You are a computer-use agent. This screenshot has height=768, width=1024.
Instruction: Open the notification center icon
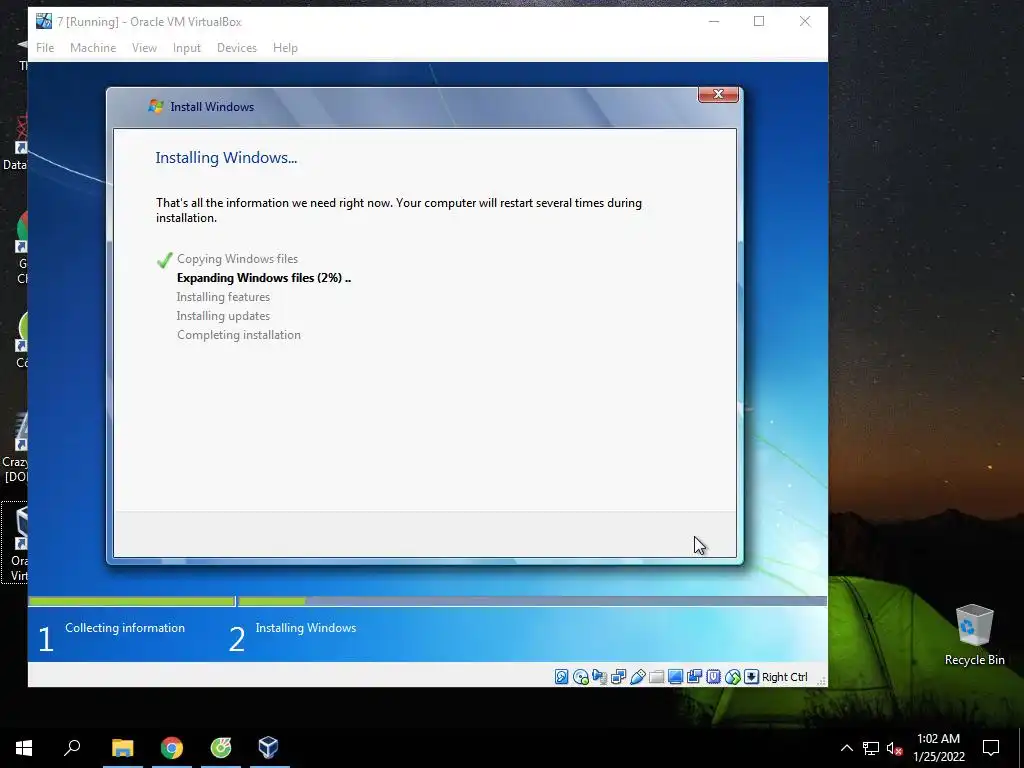point(991,748)
